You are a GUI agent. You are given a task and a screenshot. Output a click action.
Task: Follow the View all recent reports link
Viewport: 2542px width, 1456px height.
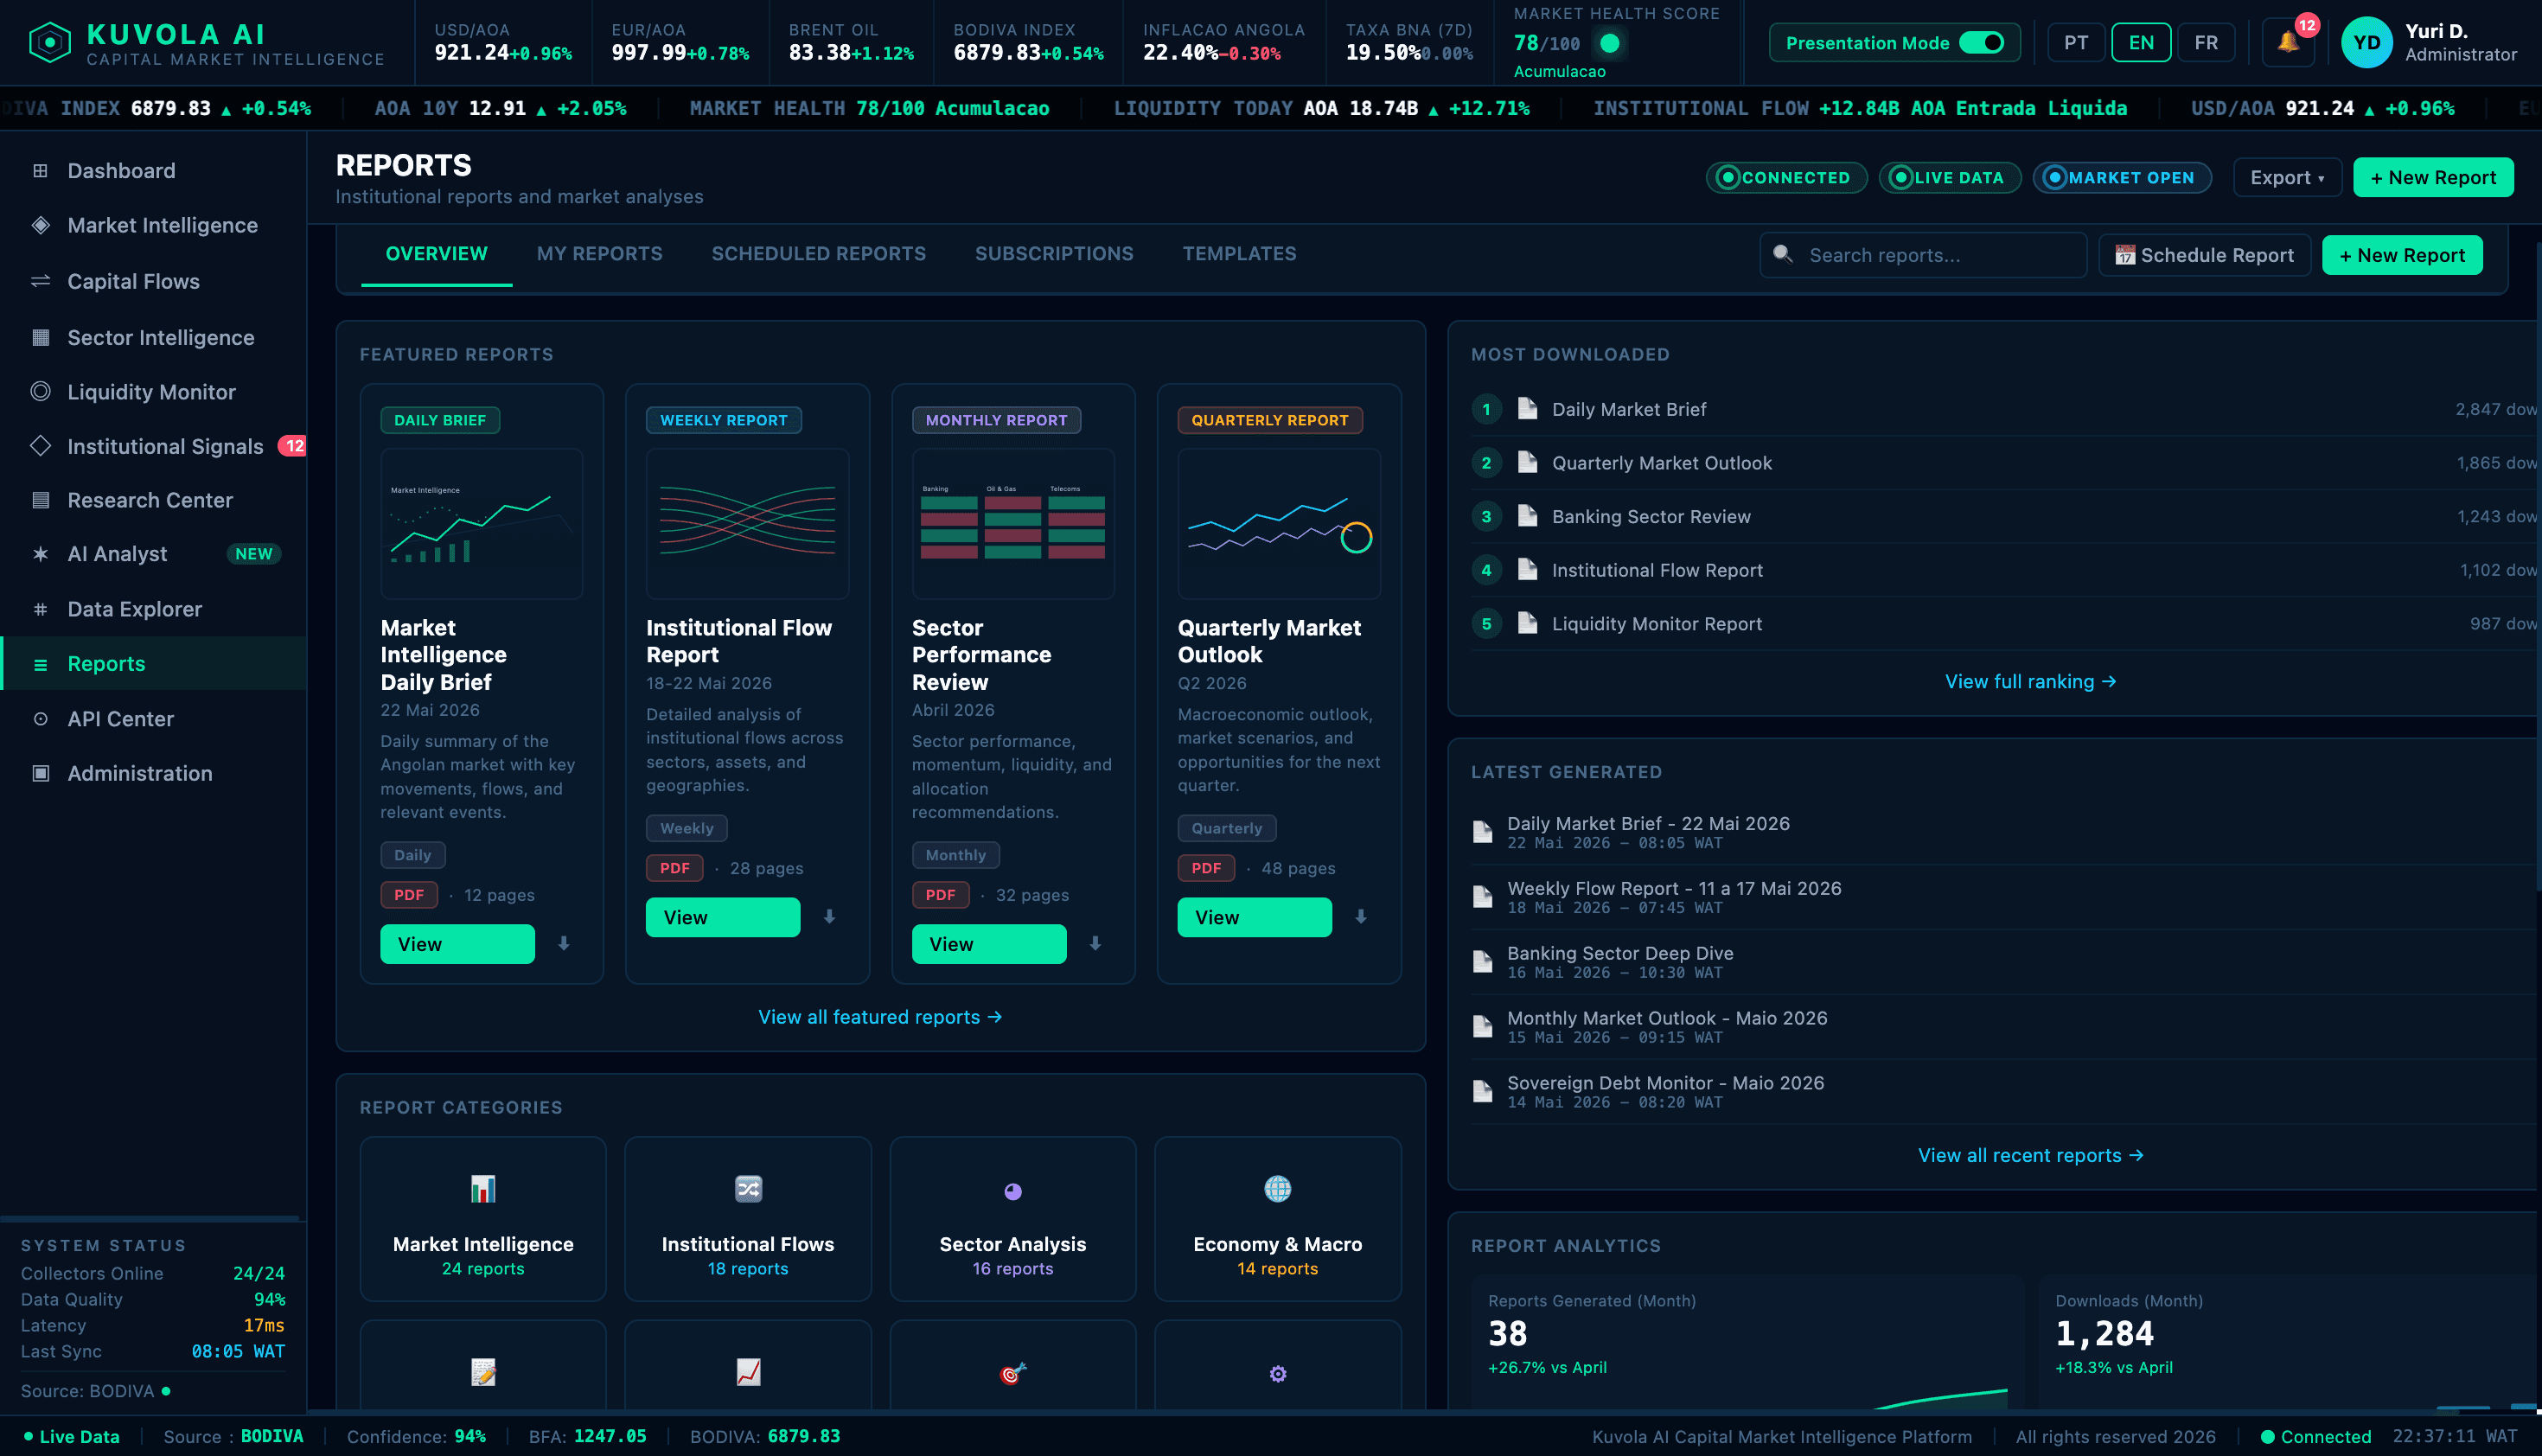pos(2030,1156)
